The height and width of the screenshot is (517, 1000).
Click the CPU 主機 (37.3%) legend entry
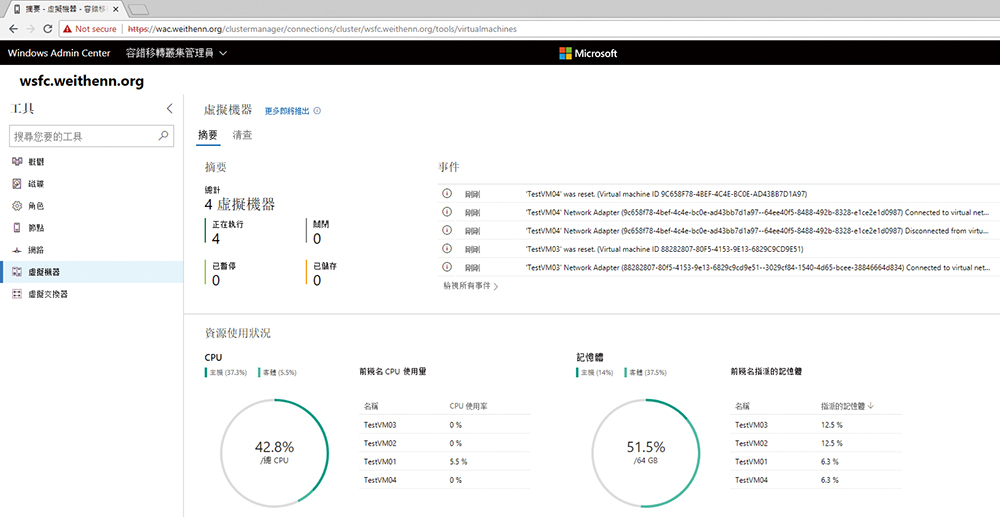tap(226, 372)
